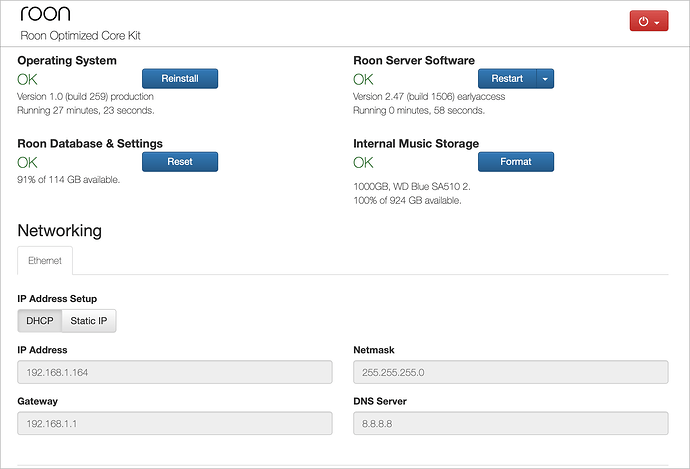Image resolution: width=690 pixels, height=469 pixels.
Task: Click the IP Address label above its field
Action: click(x=42, y=350)
